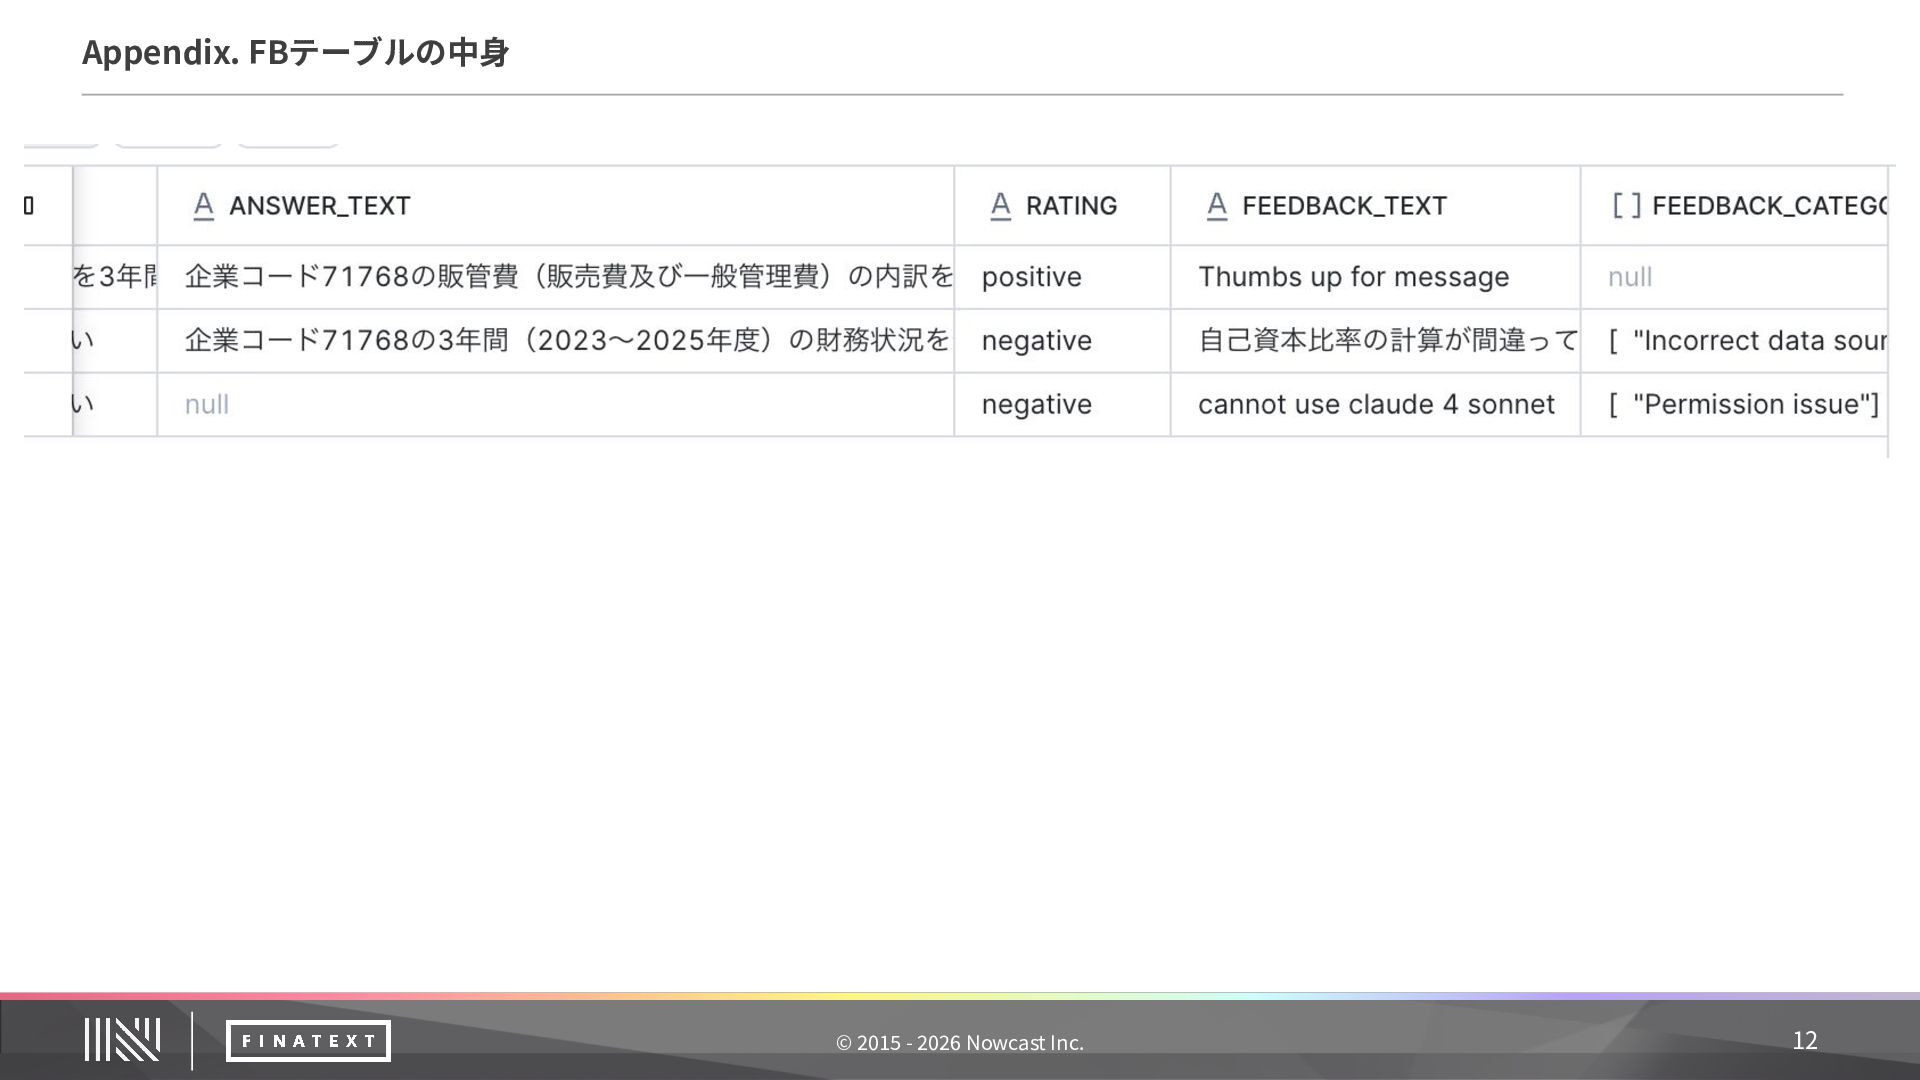Click the 'Thumbs up for message' cell
Viewport: 1920px width, 1080px height.
pyautogui.click(x=1376, y=277)
